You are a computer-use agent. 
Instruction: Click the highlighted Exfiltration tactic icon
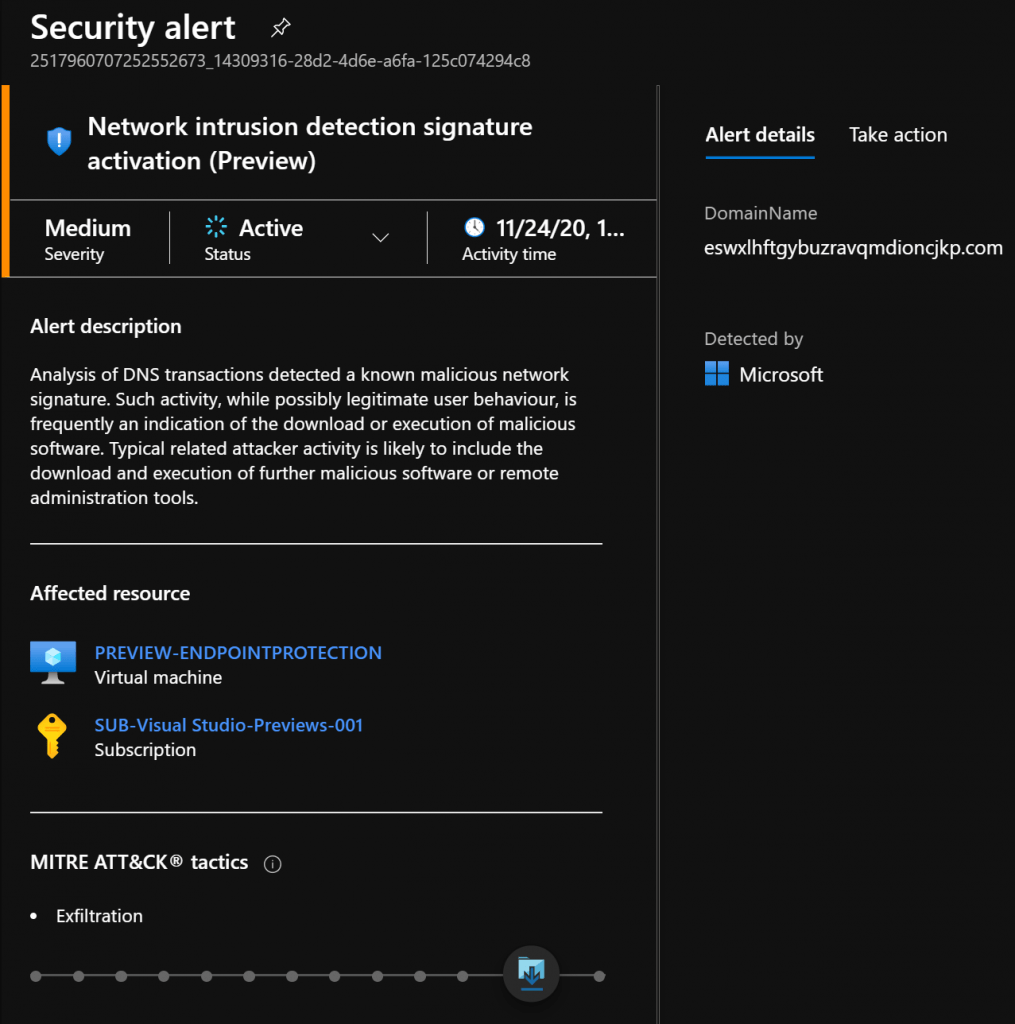[531, 974]
